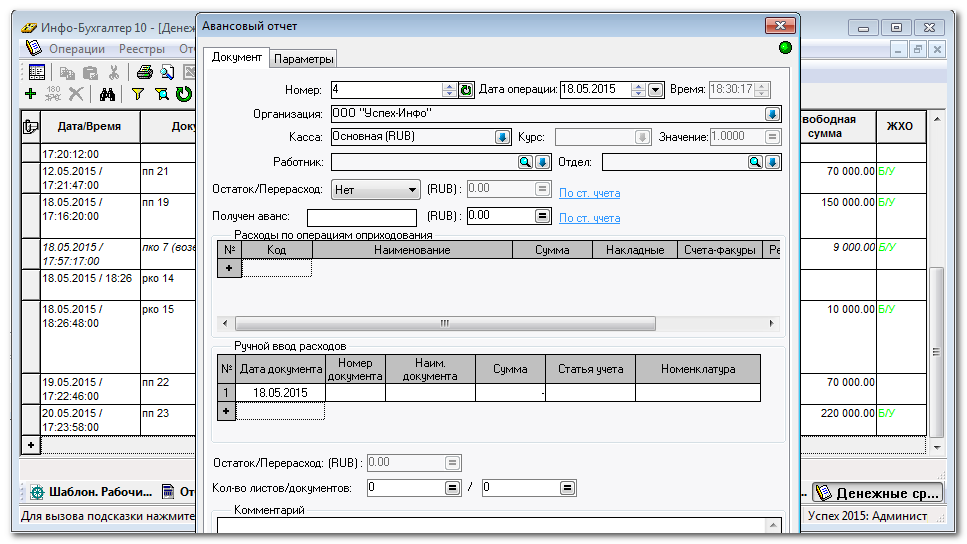Open the Операции menu
The height and width of the screenshot is (544, 967).
[x=77, y=49]
